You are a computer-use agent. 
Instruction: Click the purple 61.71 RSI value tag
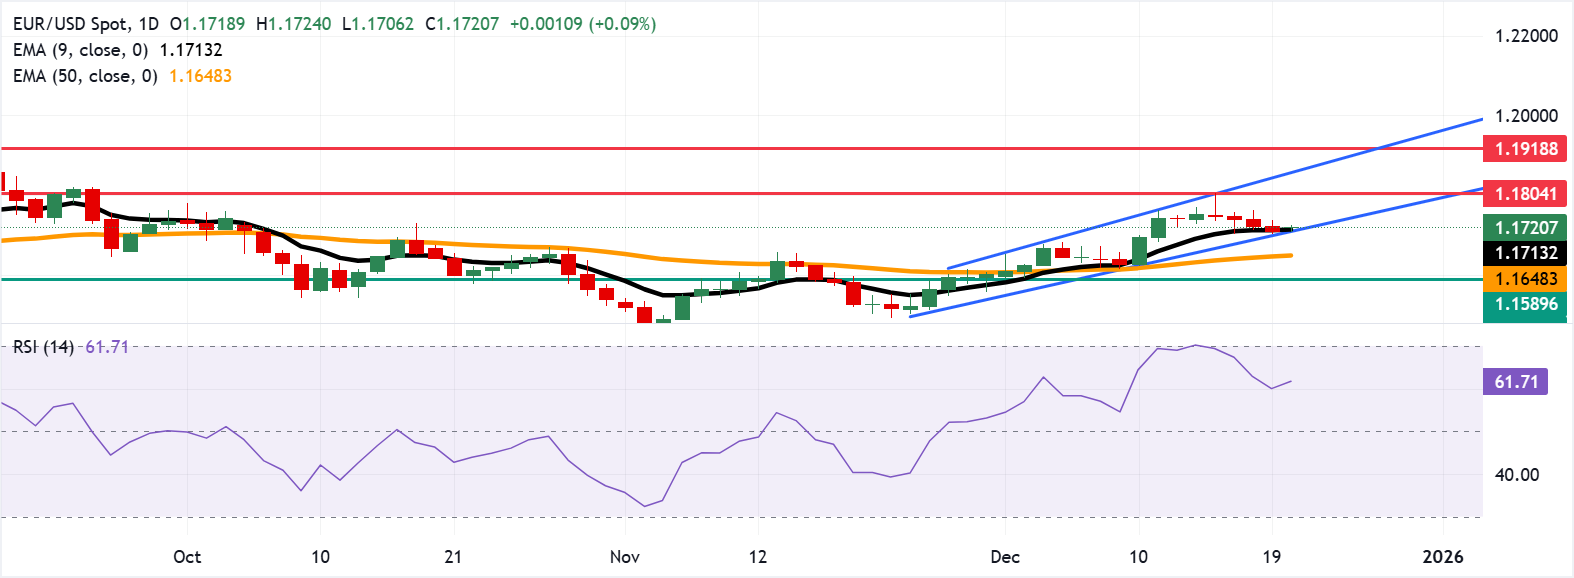1516,382
